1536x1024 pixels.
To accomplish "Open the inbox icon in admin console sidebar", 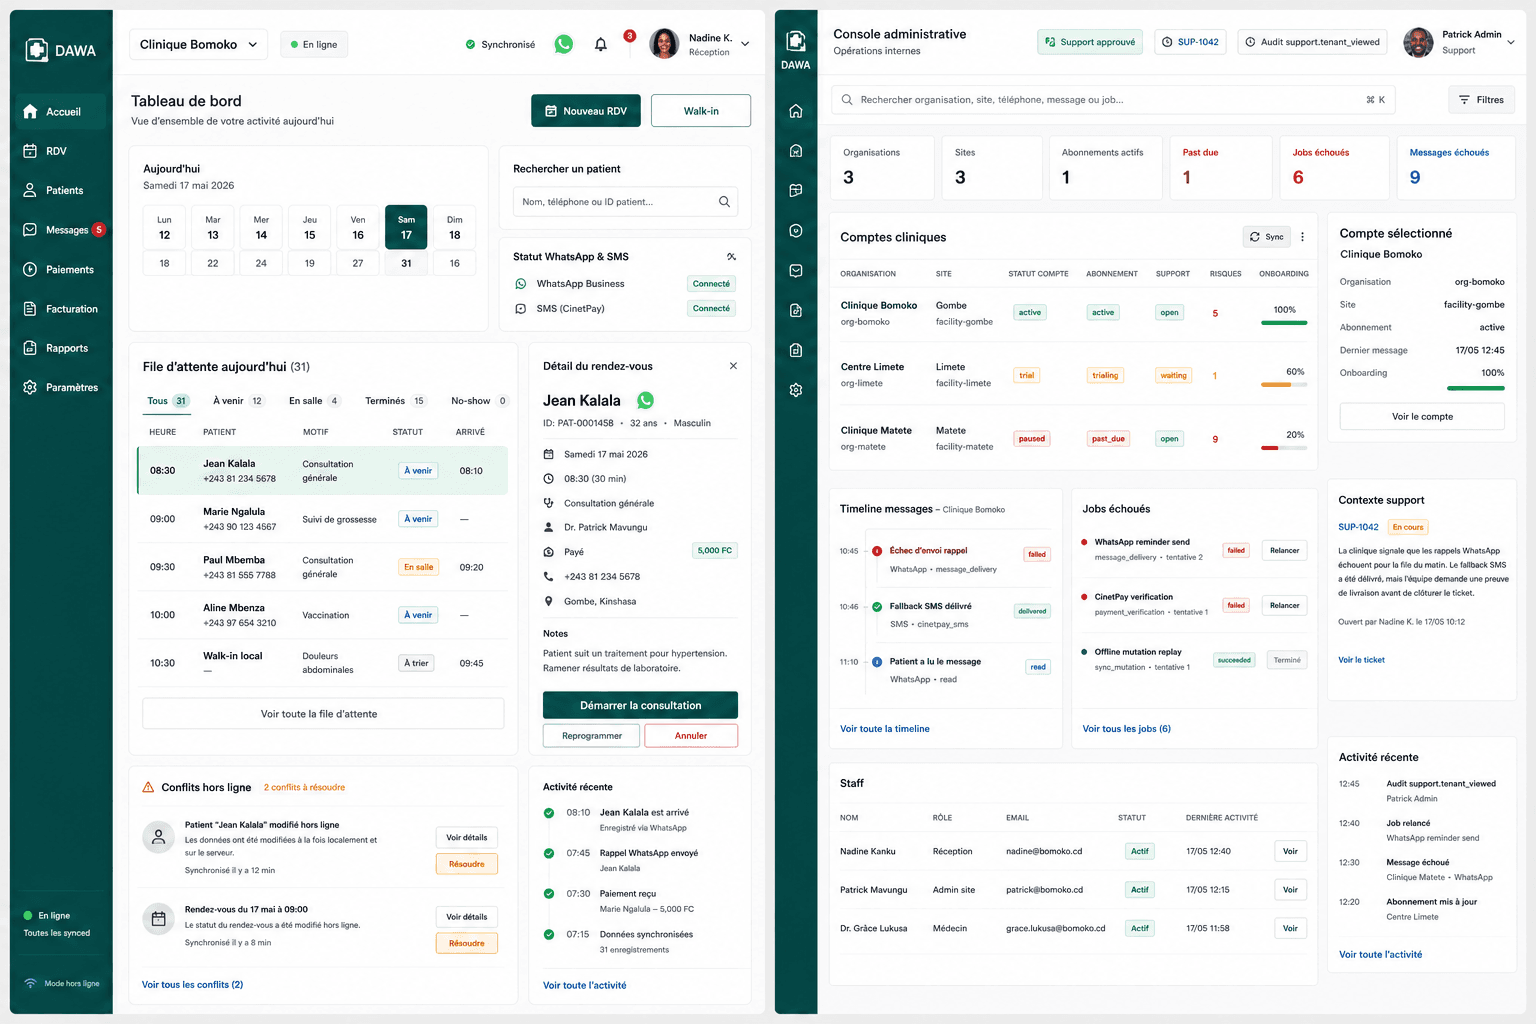I will pyautogui.click(x=796, y=270).
